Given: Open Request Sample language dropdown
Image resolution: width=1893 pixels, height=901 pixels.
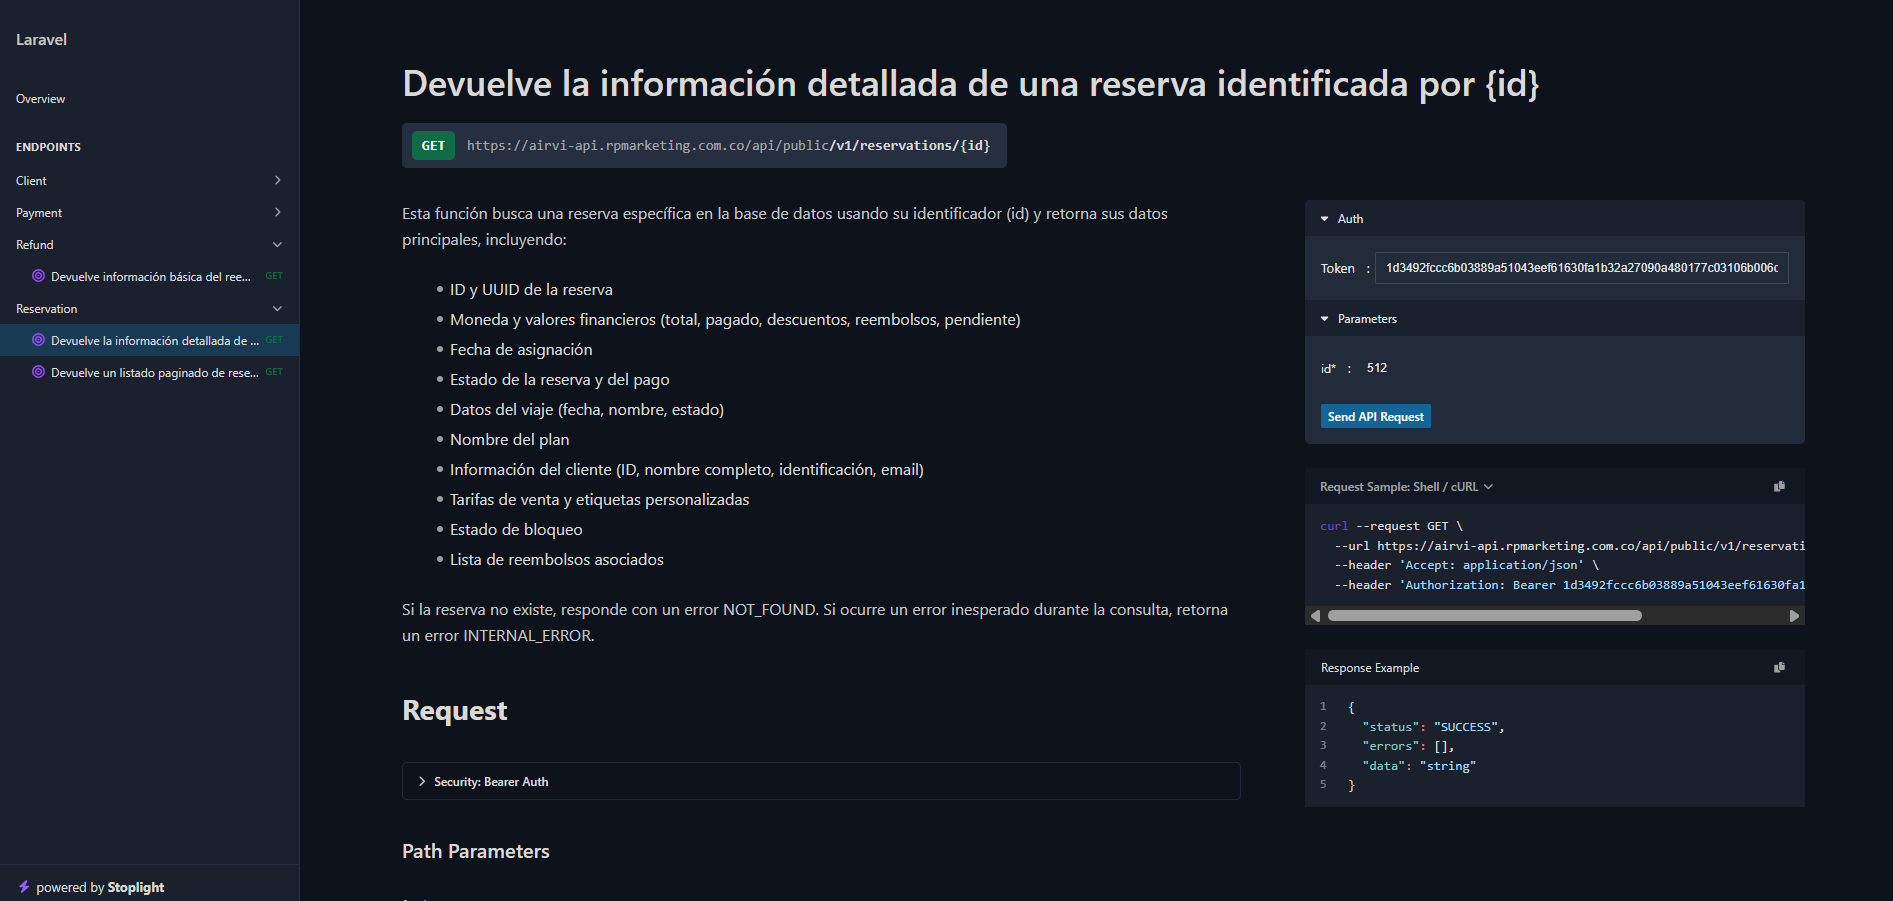Looking at the screenshot, I should click(1406, 487).
